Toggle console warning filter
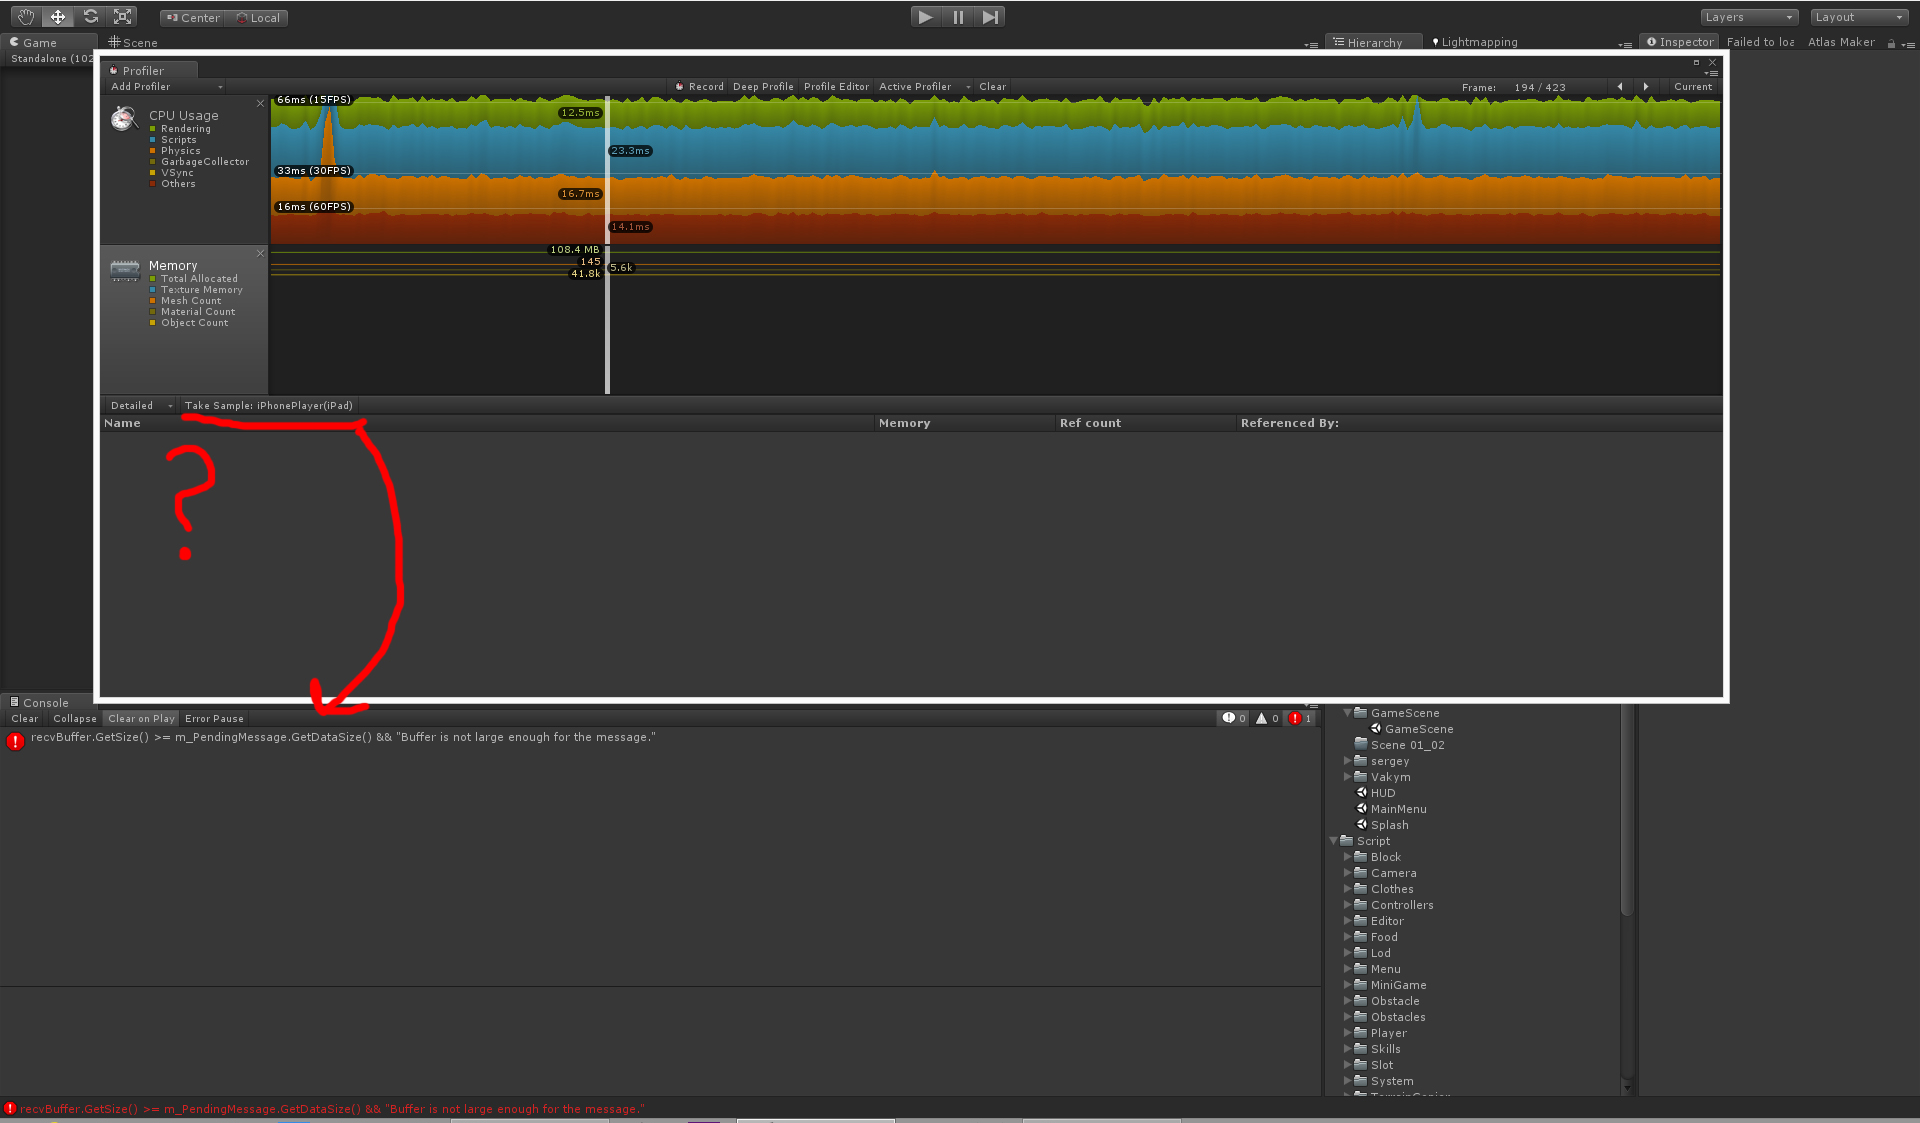 pyautogui.click(x=1267, y=718)
